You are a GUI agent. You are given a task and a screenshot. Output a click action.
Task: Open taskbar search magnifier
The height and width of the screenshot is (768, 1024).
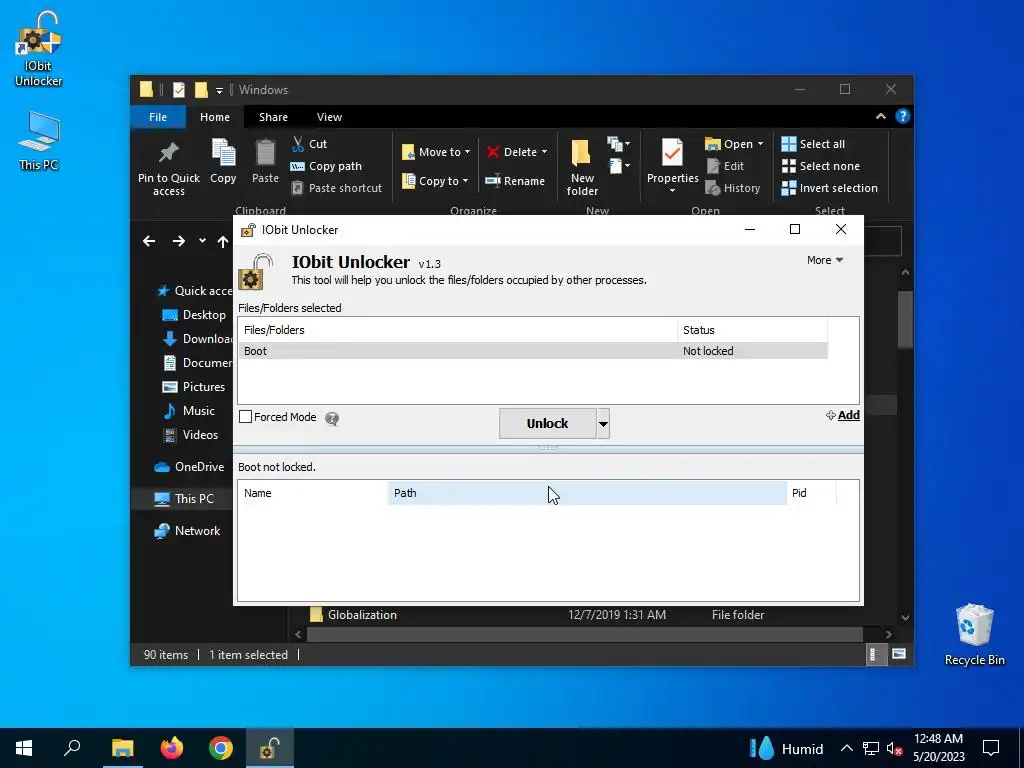coord(72,748)
